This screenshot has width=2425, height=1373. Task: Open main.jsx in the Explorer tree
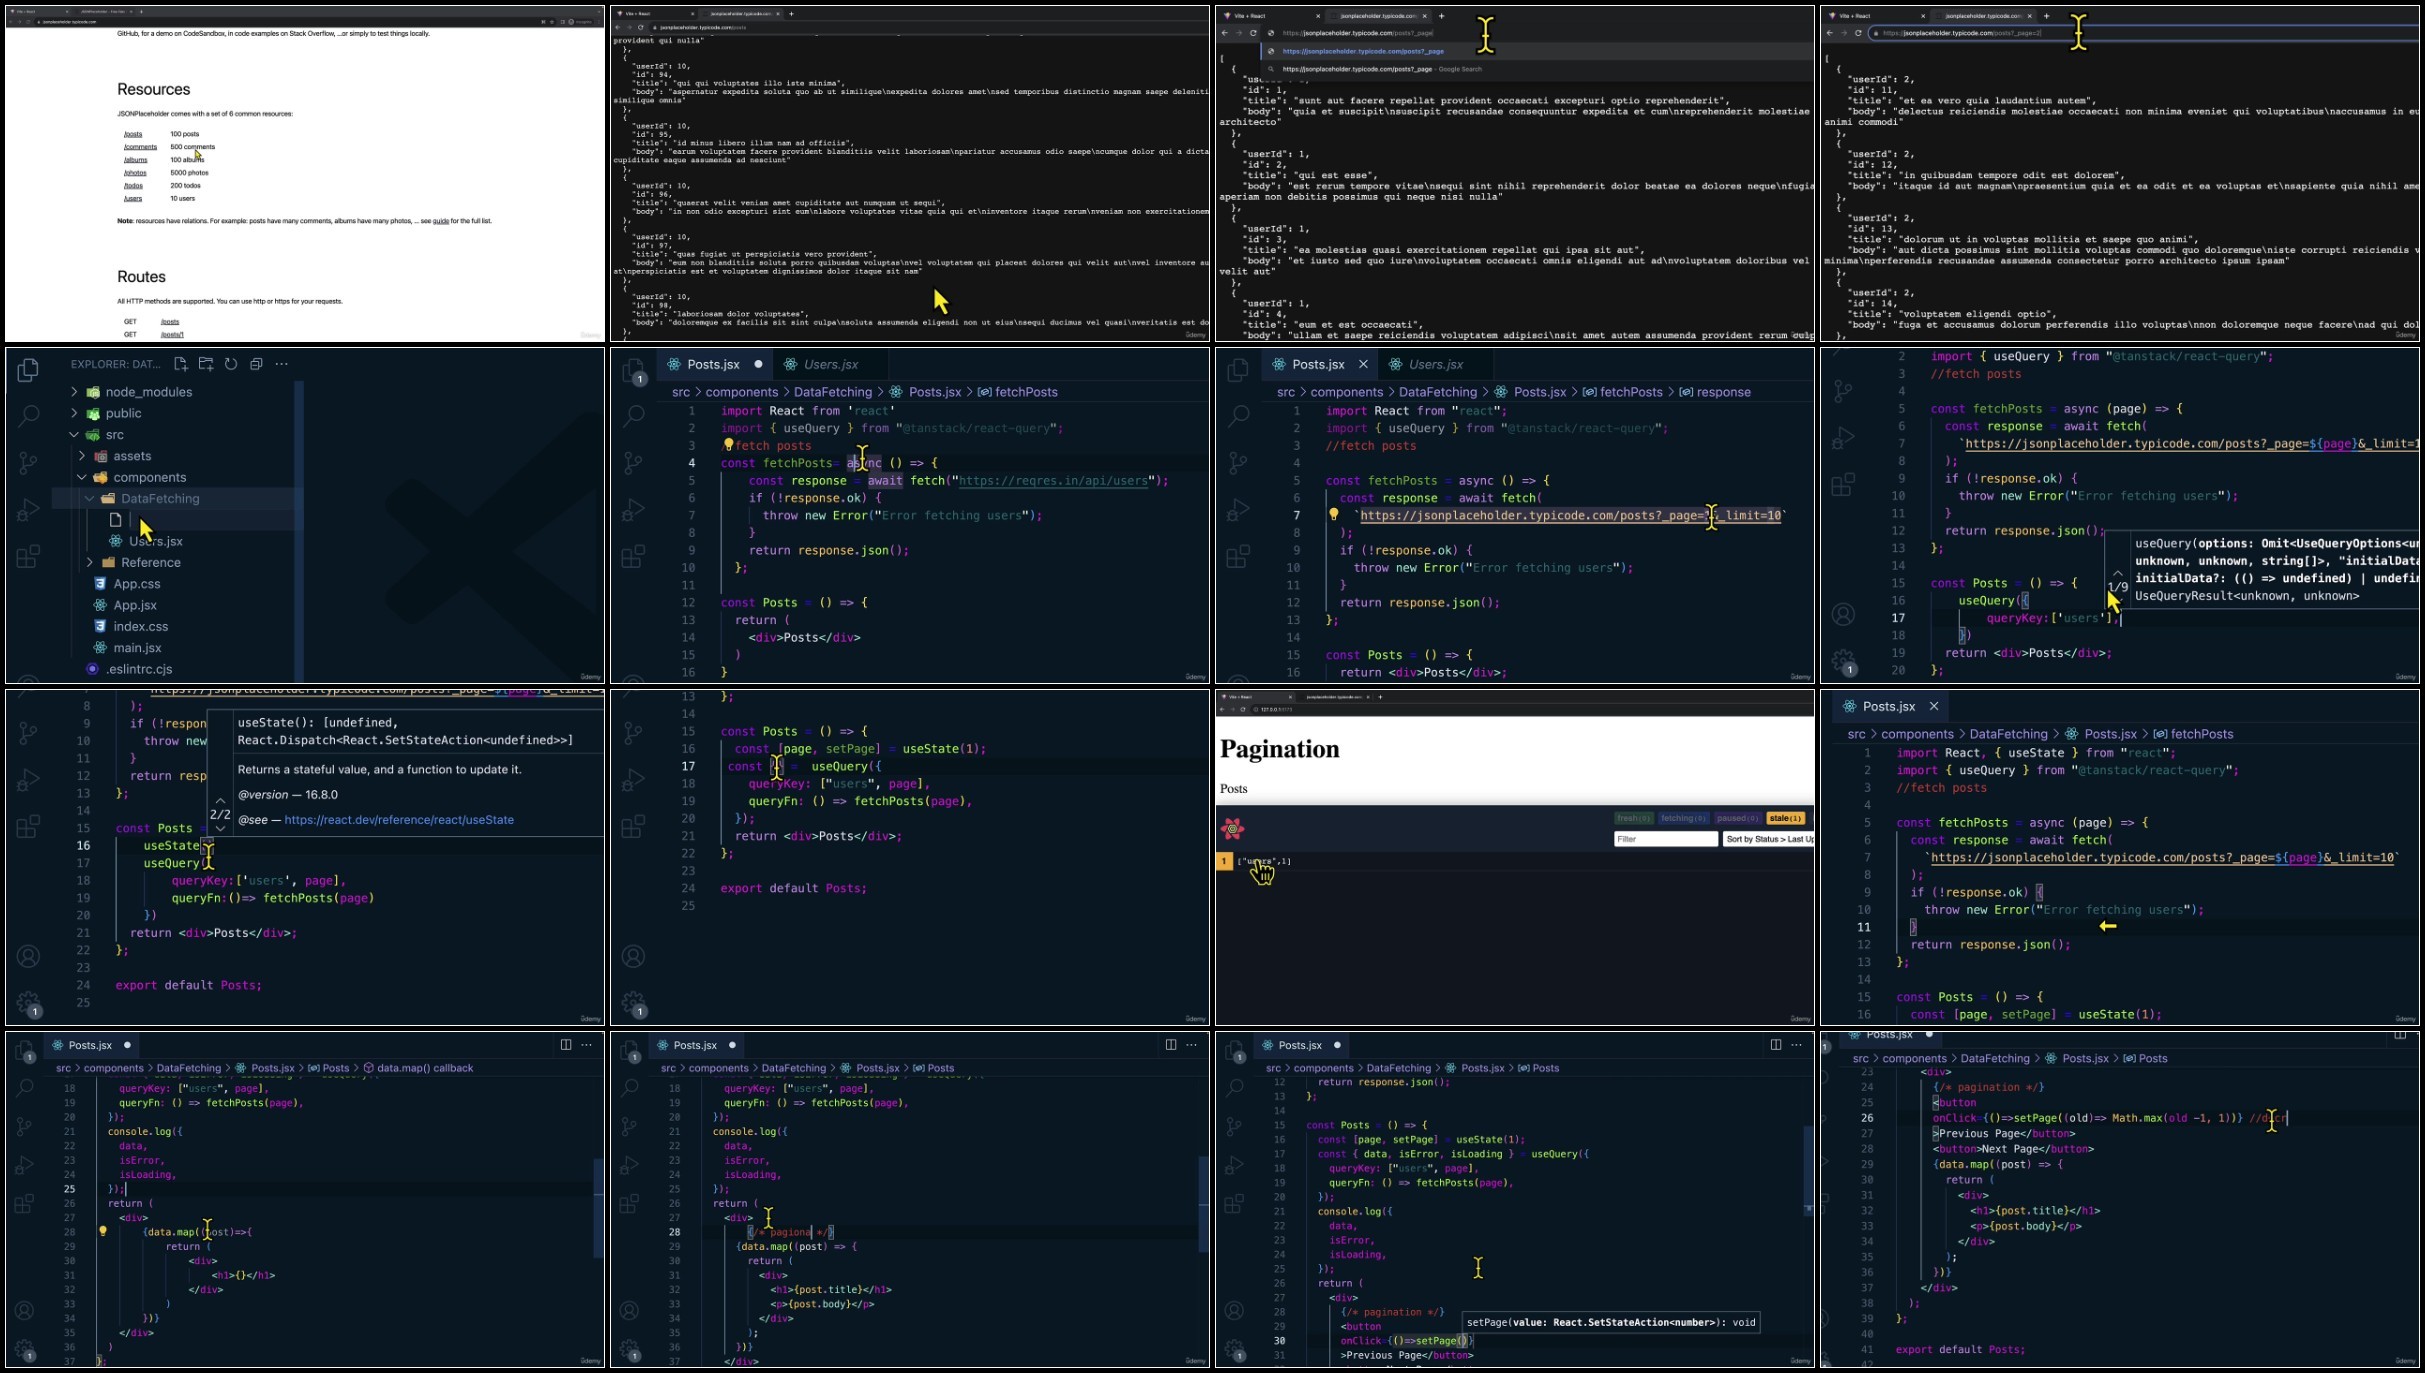(x=137, y=648)
